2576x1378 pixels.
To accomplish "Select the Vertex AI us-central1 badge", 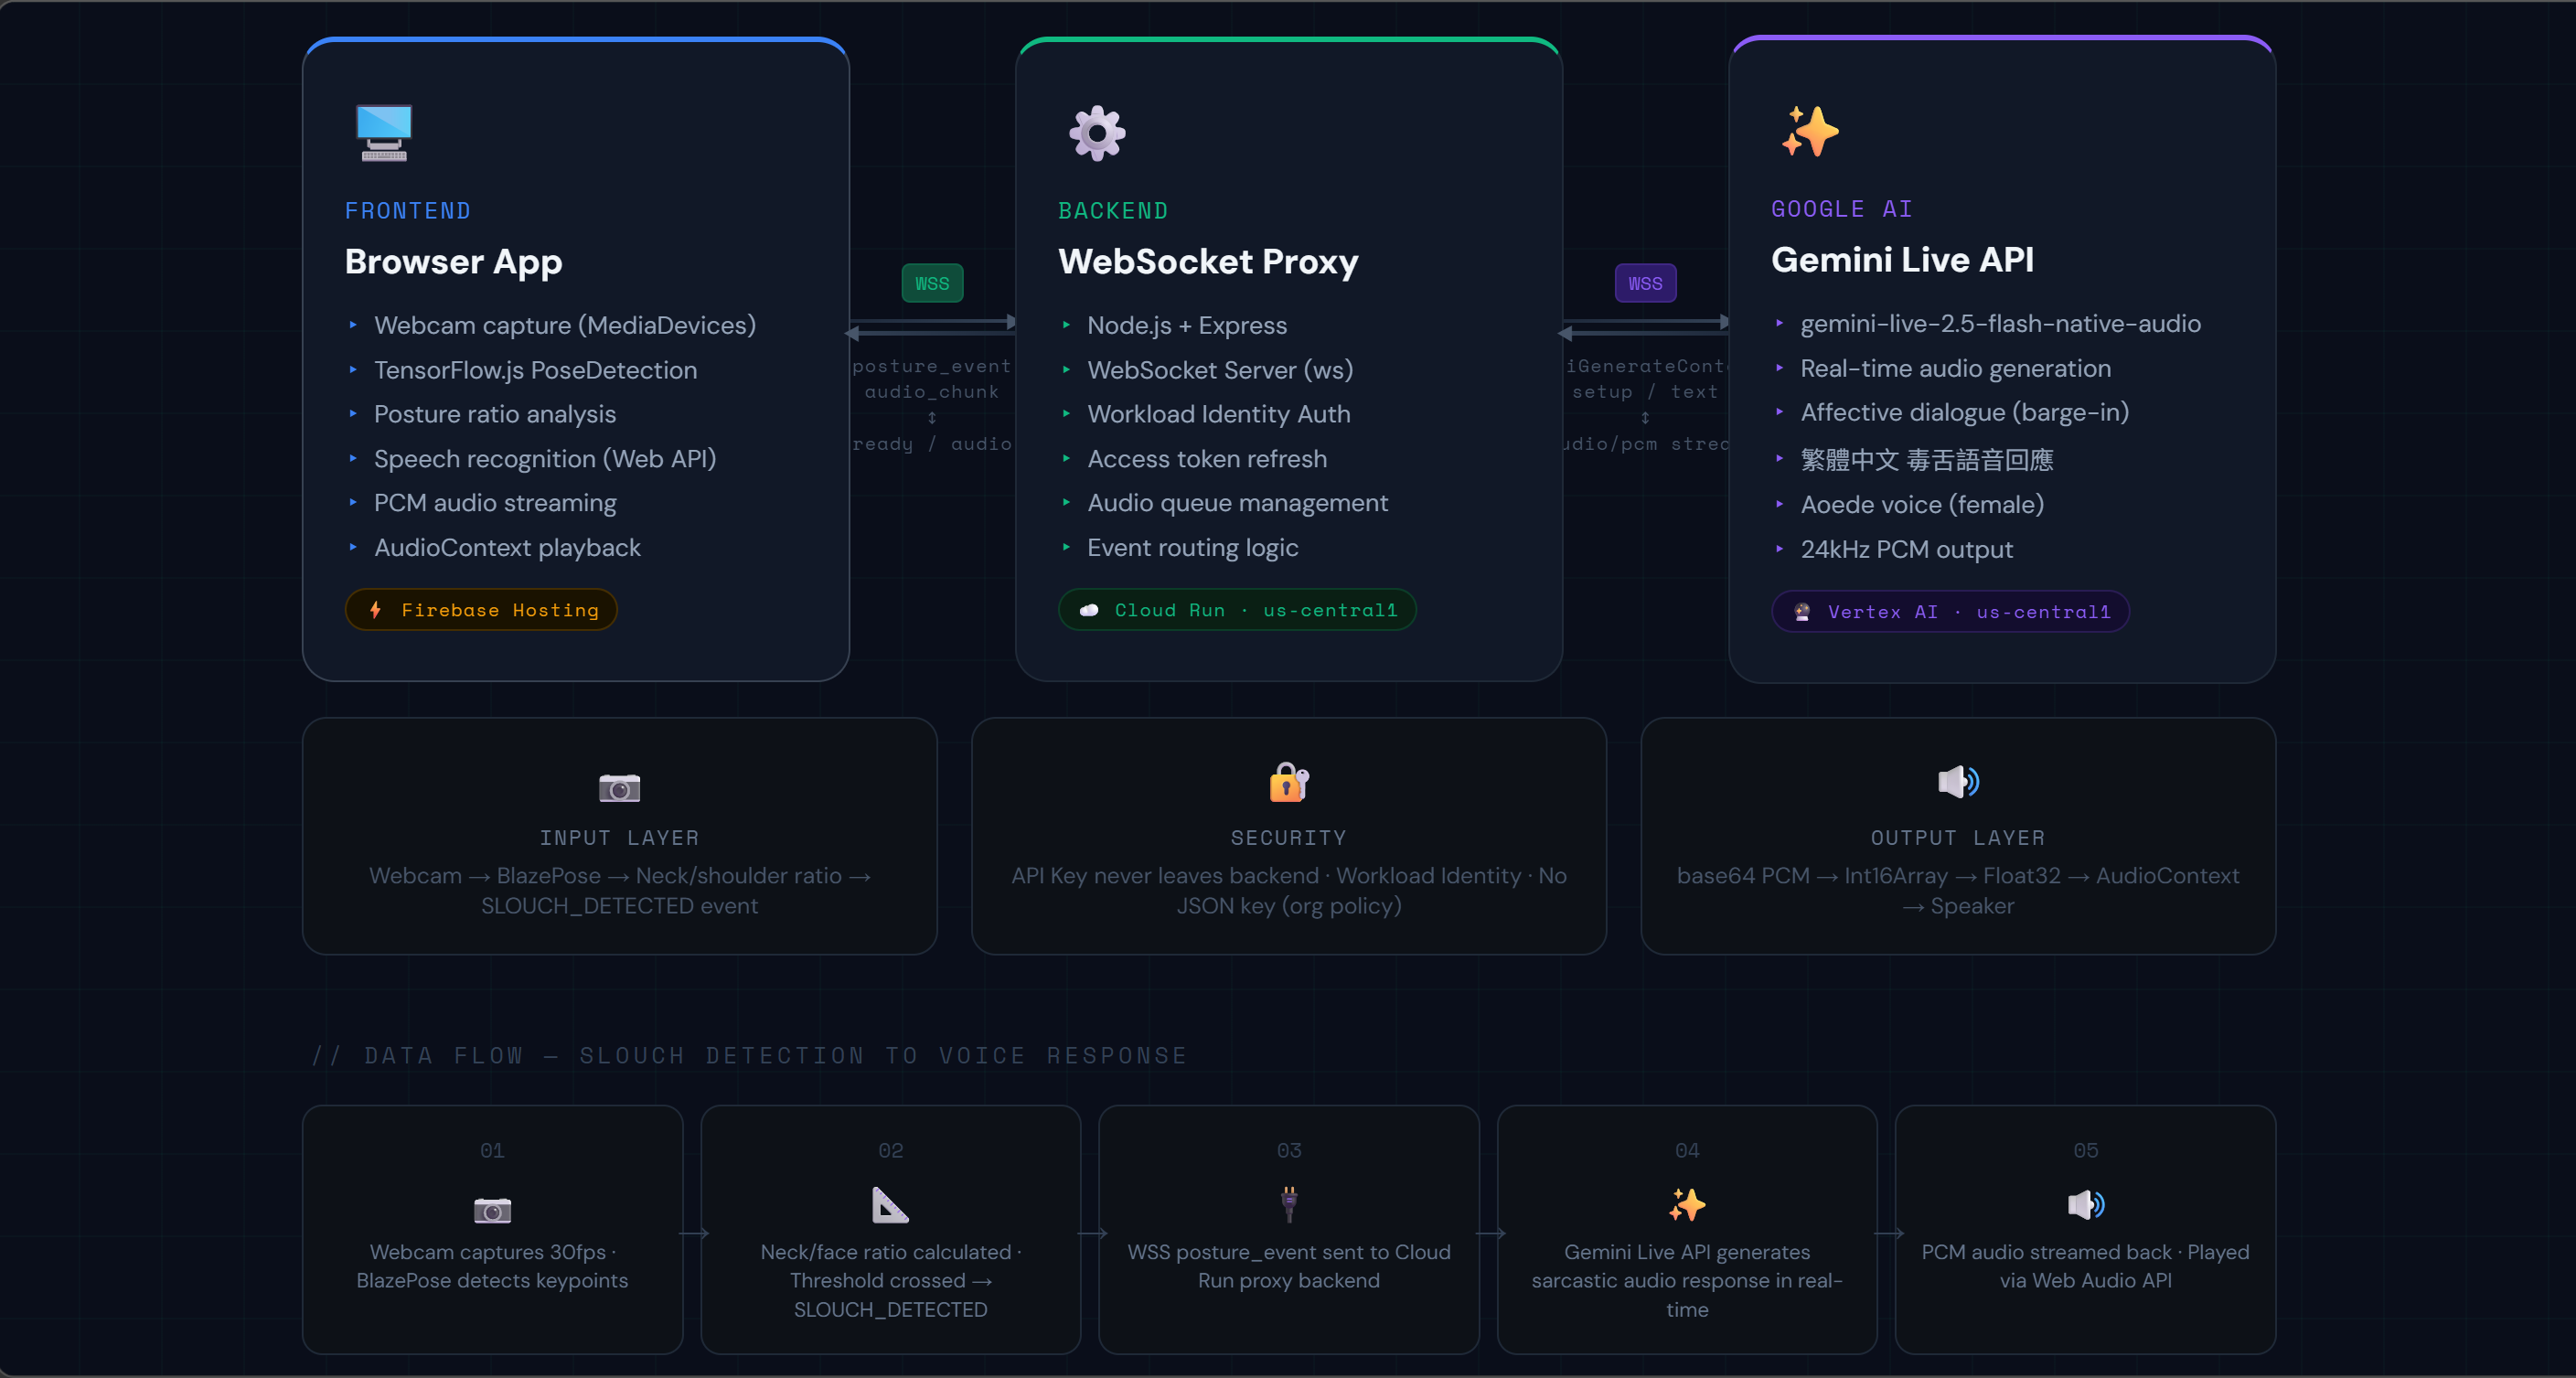I will (x=1950, y=612).
